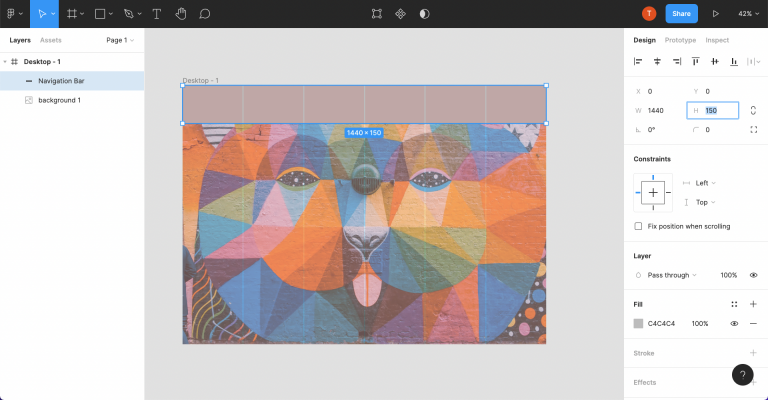Toggle layer visibility next to 100% opacity

point(753,275)
